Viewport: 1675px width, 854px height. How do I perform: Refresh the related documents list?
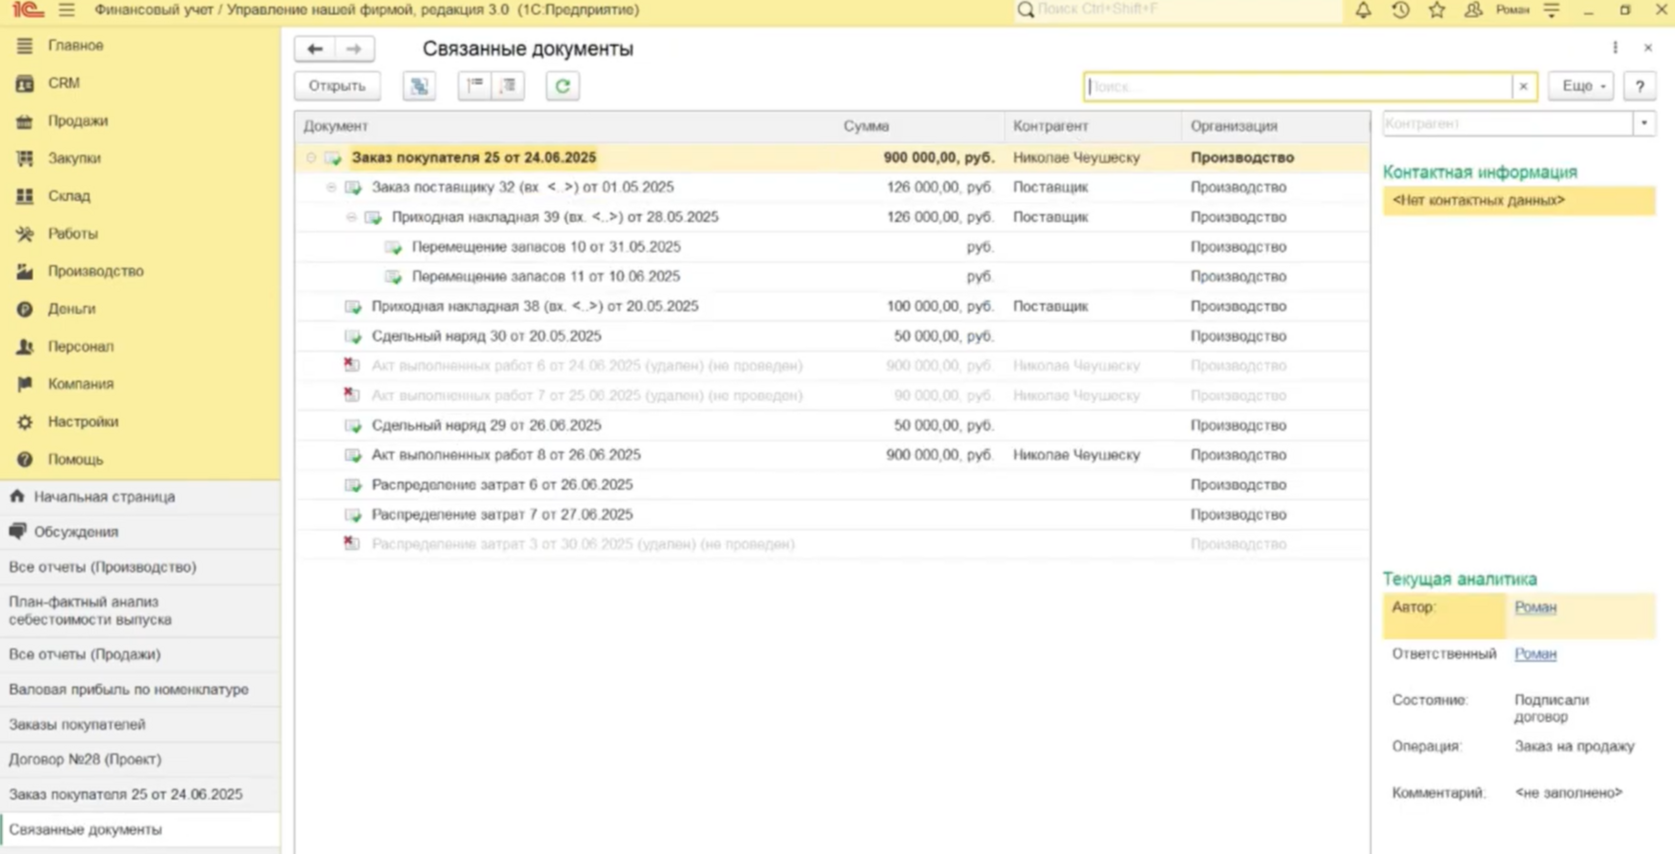(x=563, y=86)
